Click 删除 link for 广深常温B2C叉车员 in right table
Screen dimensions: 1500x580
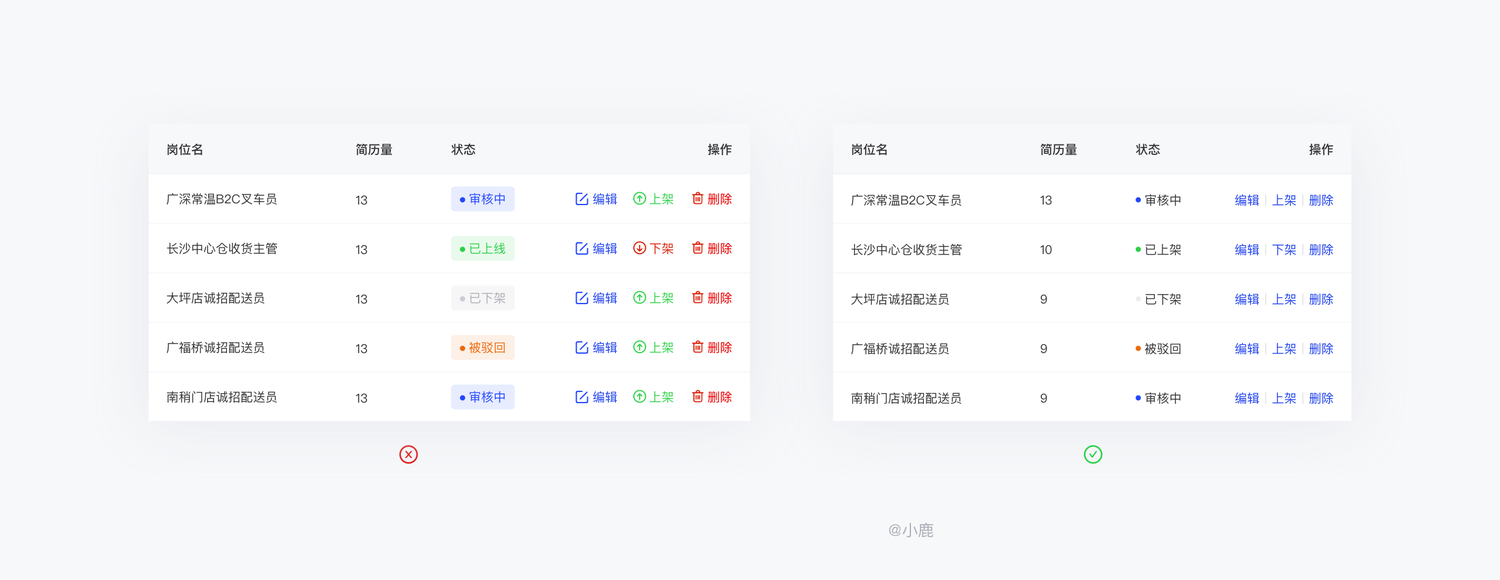click(x=1321, y=200)
